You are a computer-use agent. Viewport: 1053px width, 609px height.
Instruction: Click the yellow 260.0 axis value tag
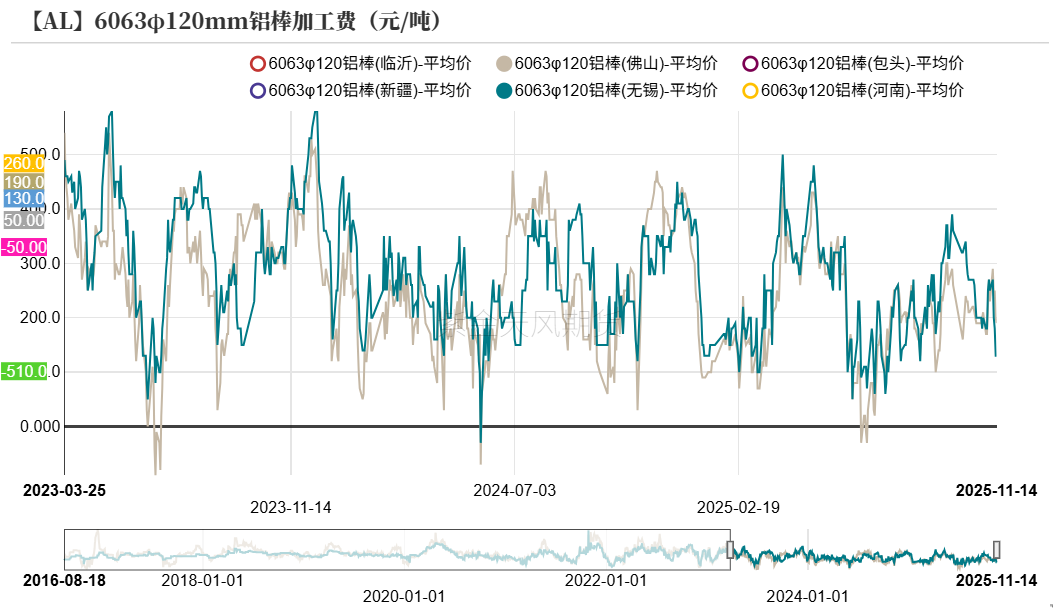pos(23,163)
